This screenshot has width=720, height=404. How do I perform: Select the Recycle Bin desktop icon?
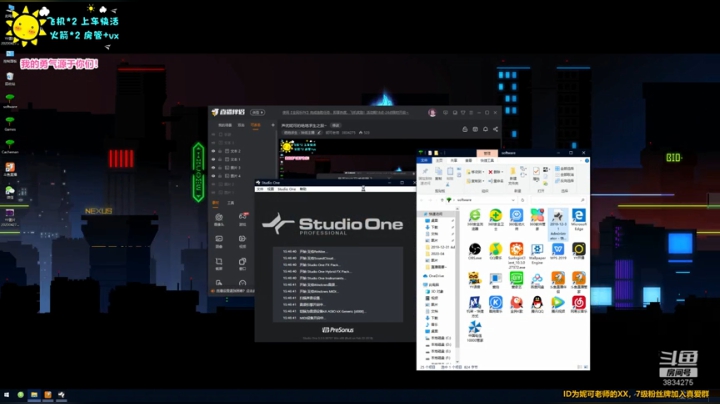point(10,77)
